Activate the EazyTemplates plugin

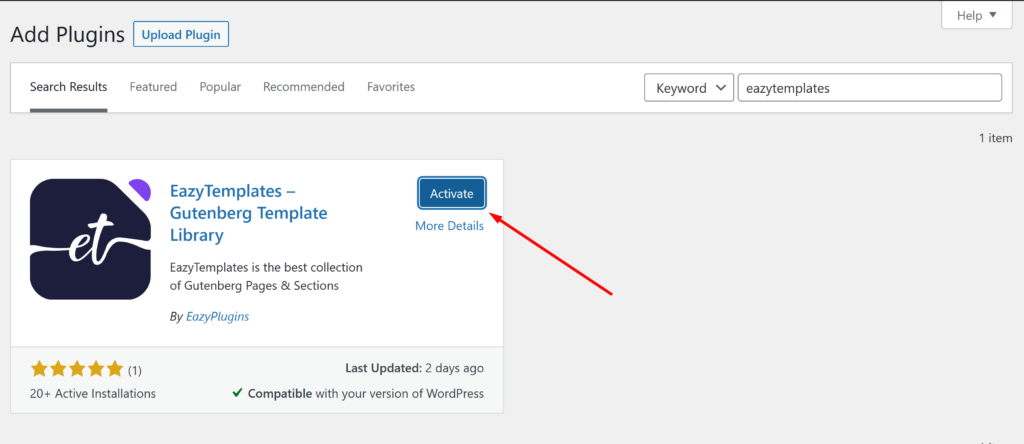coord(452,193)
